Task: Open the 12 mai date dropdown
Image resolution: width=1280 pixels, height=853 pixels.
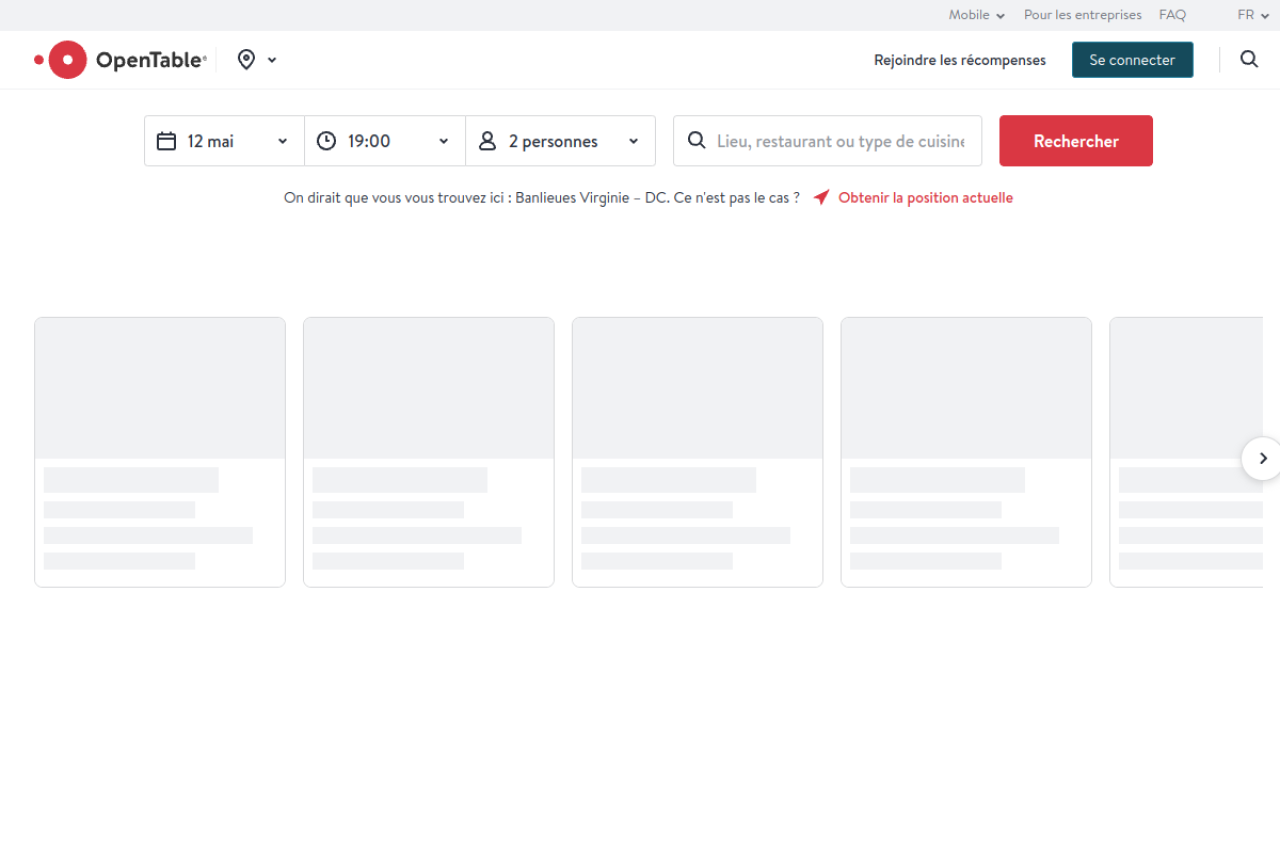Action: (x=225, y=141)
